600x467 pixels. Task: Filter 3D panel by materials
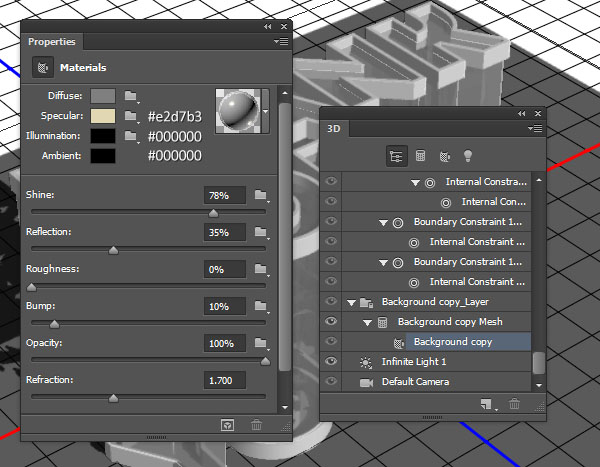443,156
